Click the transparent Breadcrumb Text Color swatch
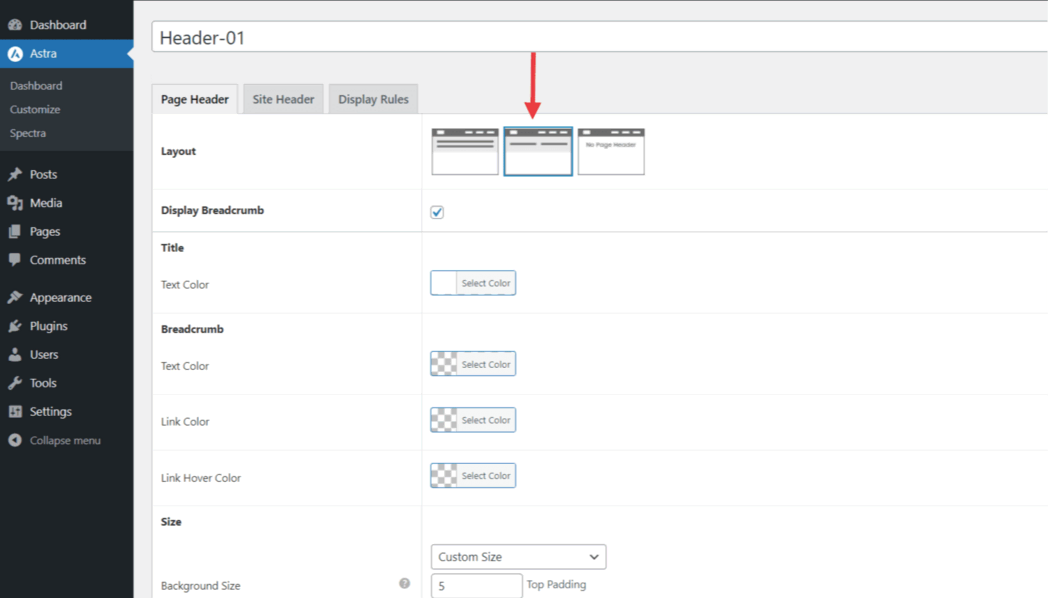 pyautogui.click(x=444, y=364)
